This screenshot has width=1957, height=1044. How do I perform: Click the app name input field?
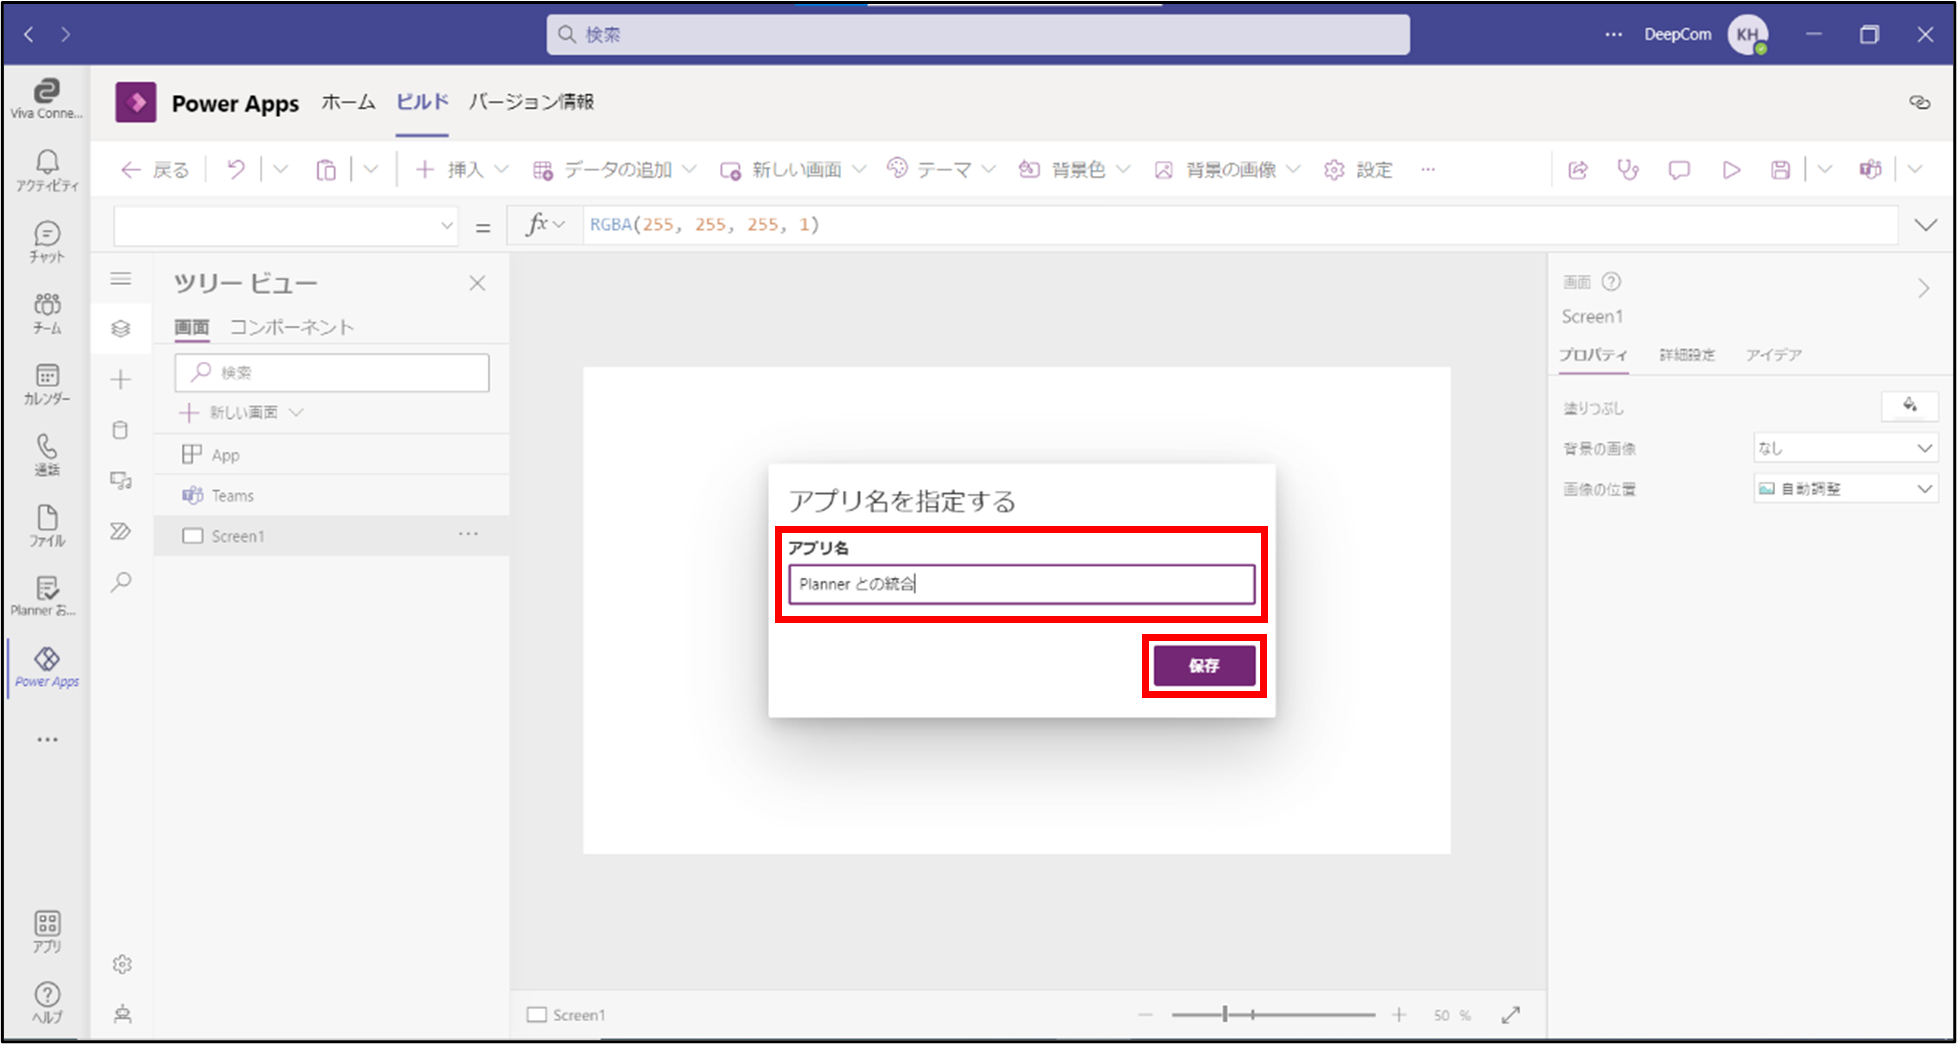pyautogui.click(x=1021, y=584)
